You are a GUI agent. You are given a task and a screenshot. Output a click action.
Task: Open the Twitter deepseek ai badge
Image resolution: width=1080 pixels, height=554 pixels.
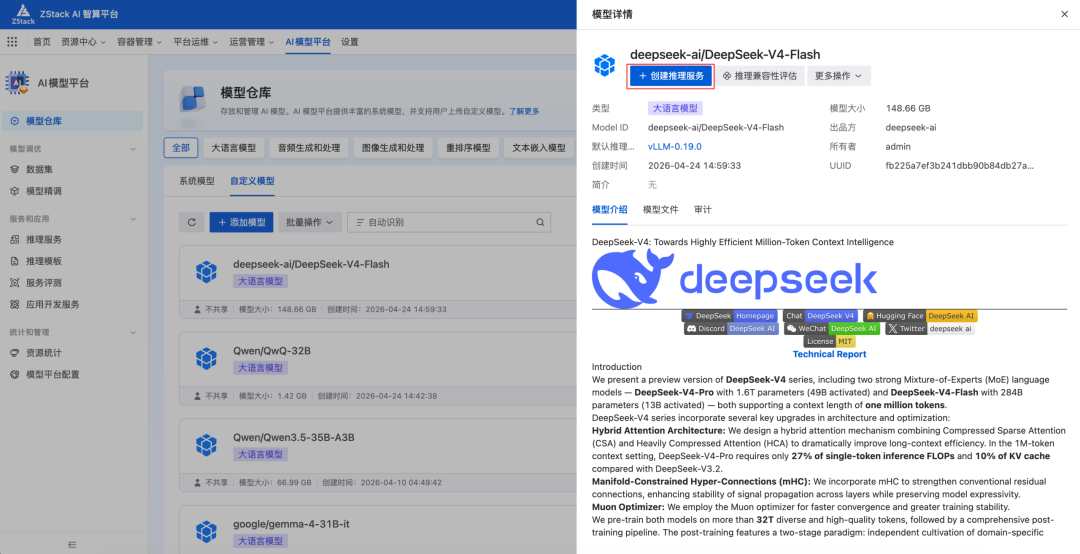[x=930, y=329]
